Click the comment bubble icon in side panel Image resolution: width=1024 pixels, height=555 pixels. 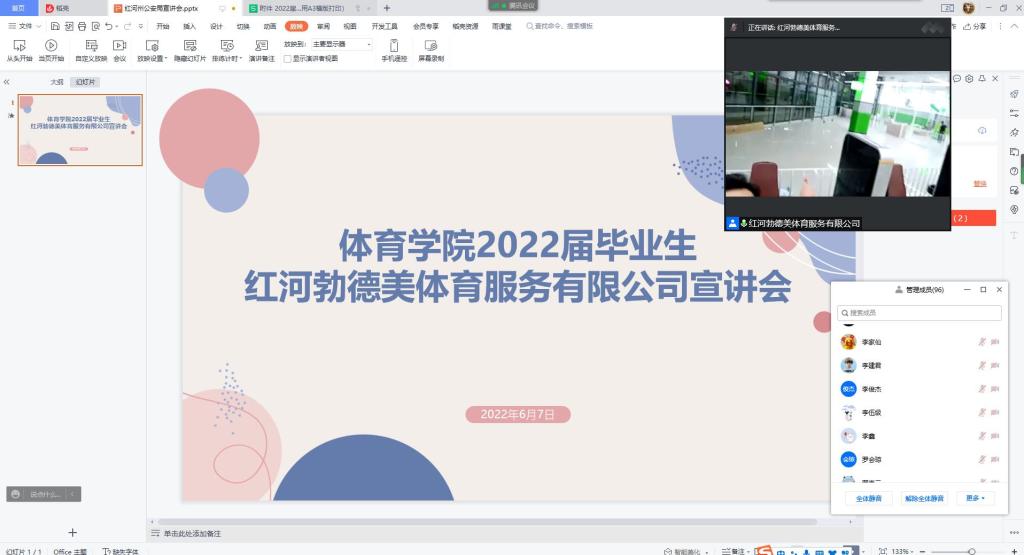click(x=957, y=78)
